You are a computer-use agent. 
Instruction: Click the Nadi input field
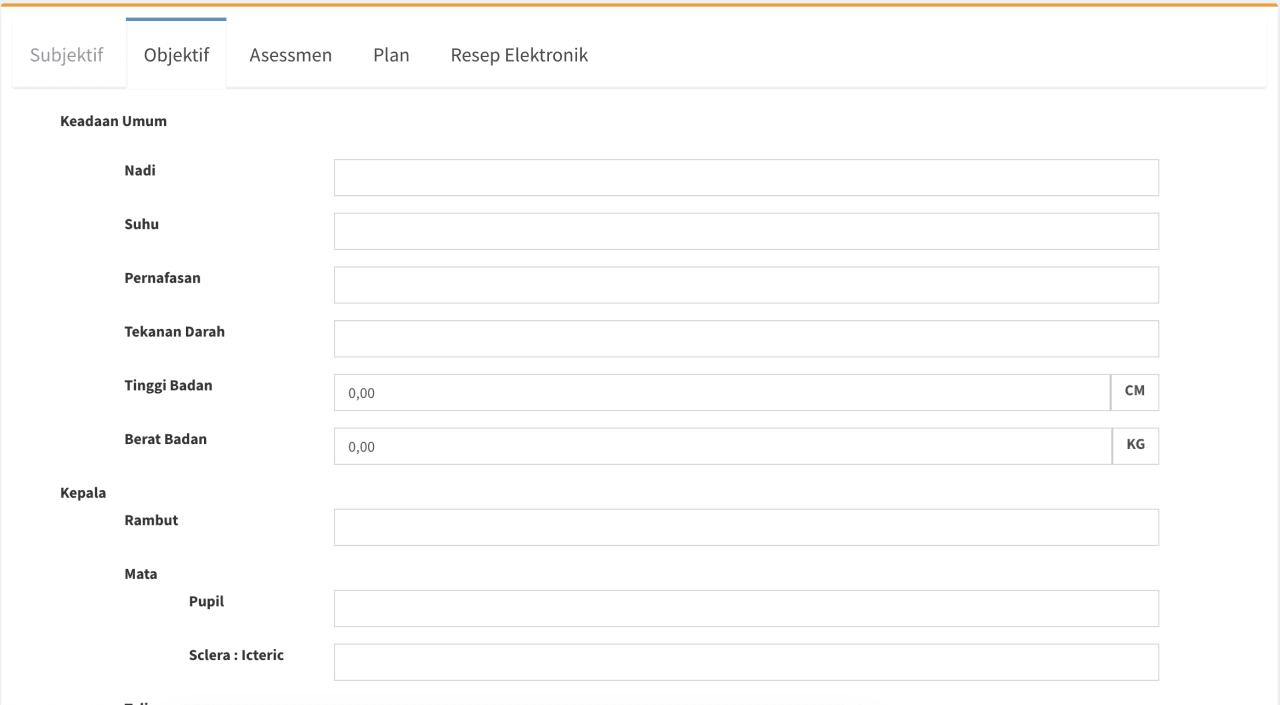(746, 177)
